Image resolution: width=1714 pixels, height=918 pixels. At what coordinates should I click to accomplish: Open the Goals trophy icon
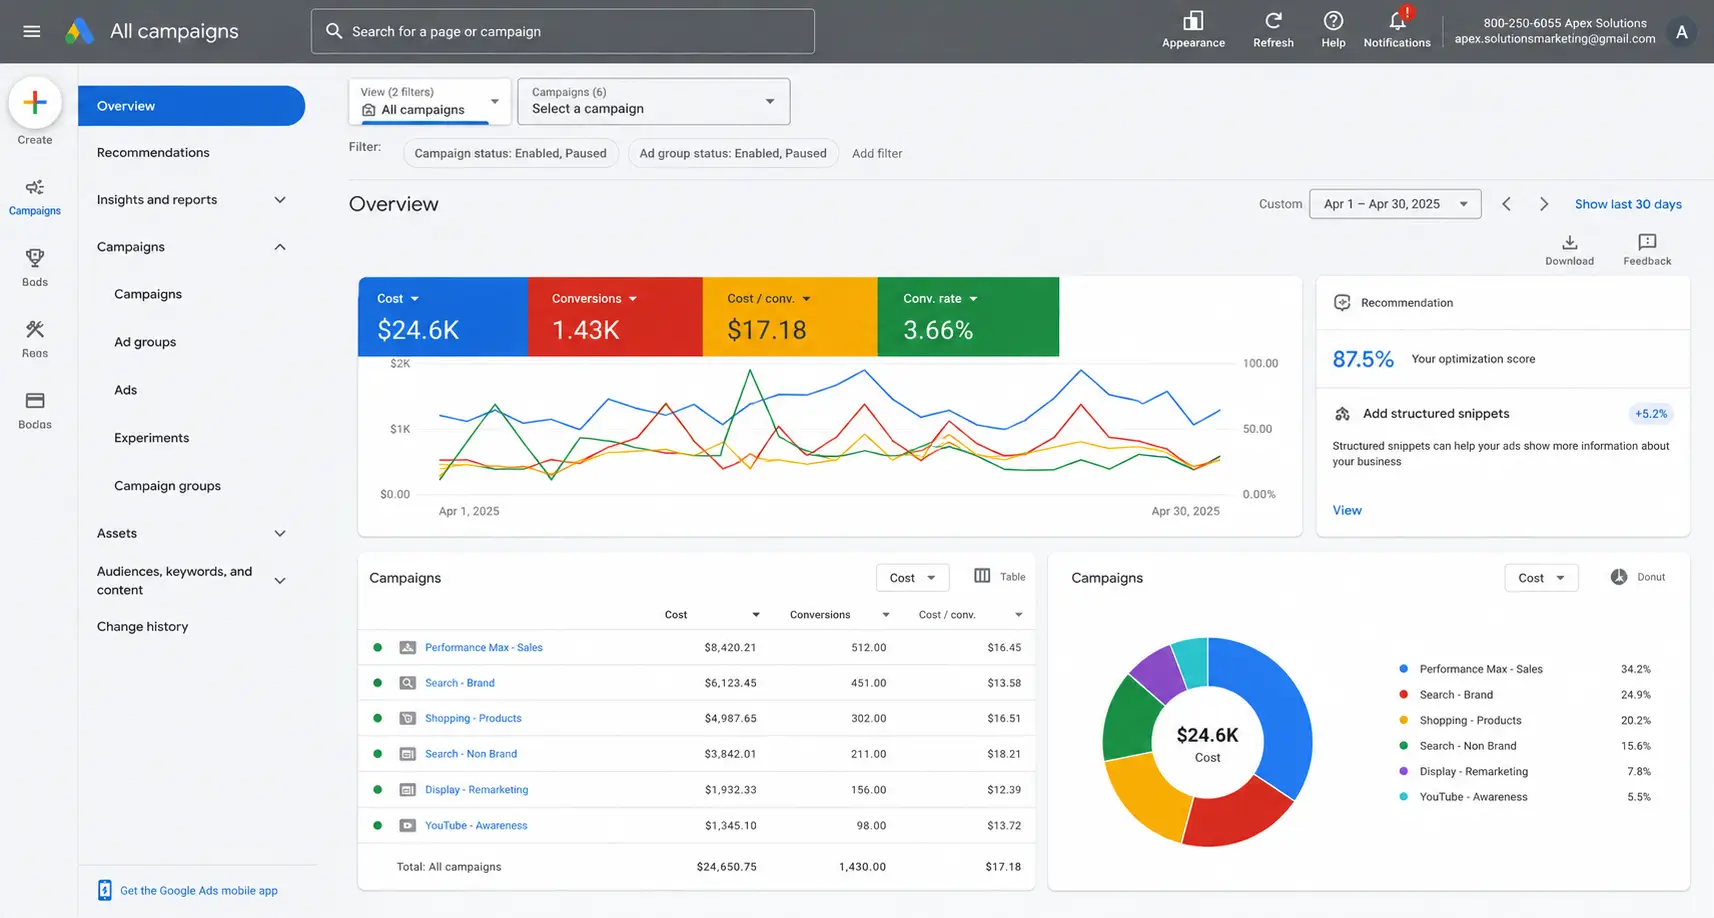tap(35, 258)
